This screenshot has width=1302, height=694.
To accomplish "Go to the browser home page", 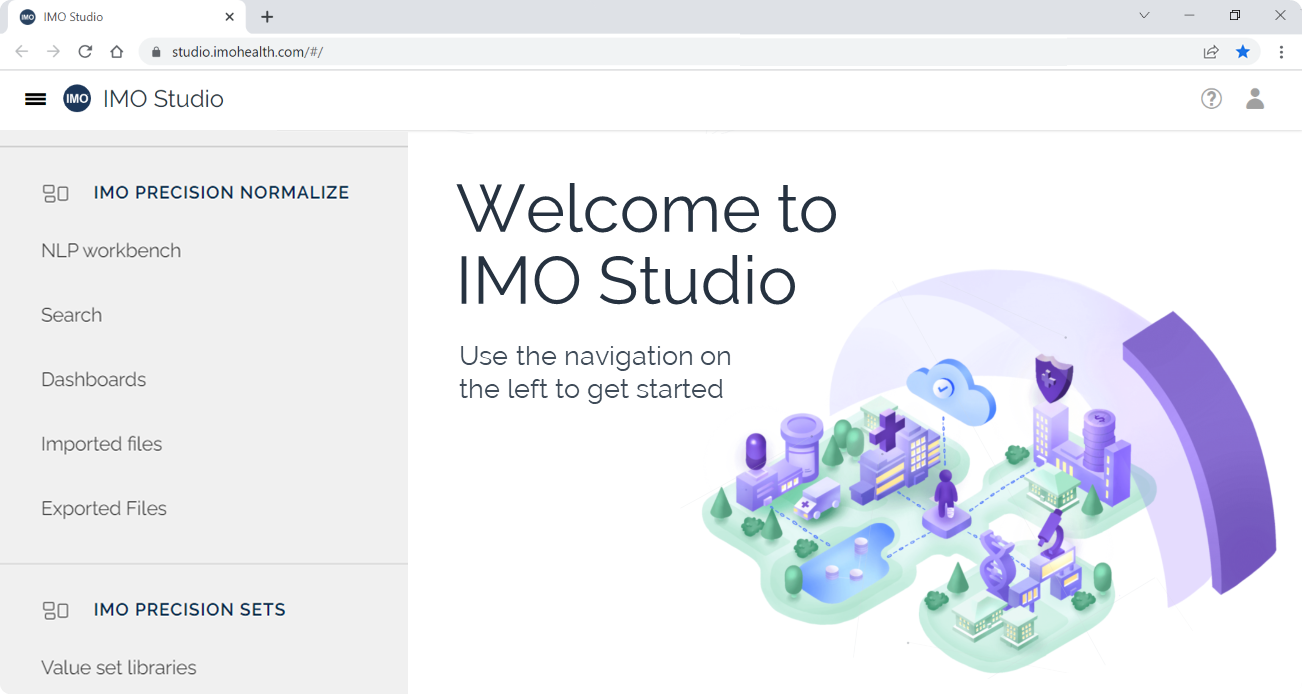I will 117,52.
